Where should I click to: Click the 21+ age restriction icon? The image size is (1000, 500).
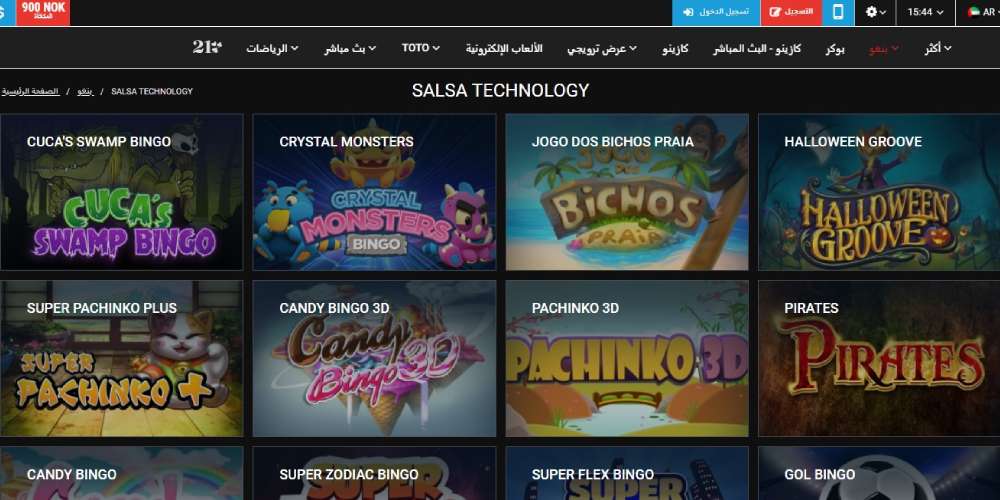[x=207, y=47]
